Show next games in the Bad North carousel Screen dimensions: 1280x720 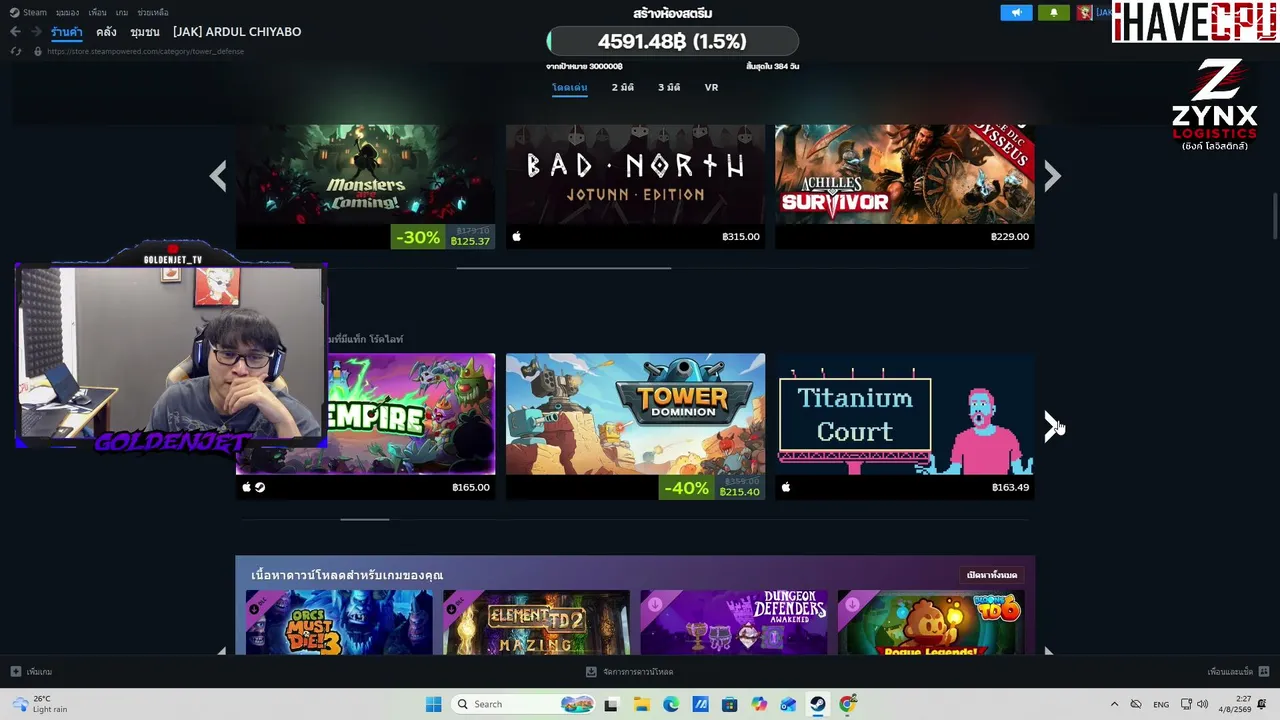click(x=1052, y=176)
